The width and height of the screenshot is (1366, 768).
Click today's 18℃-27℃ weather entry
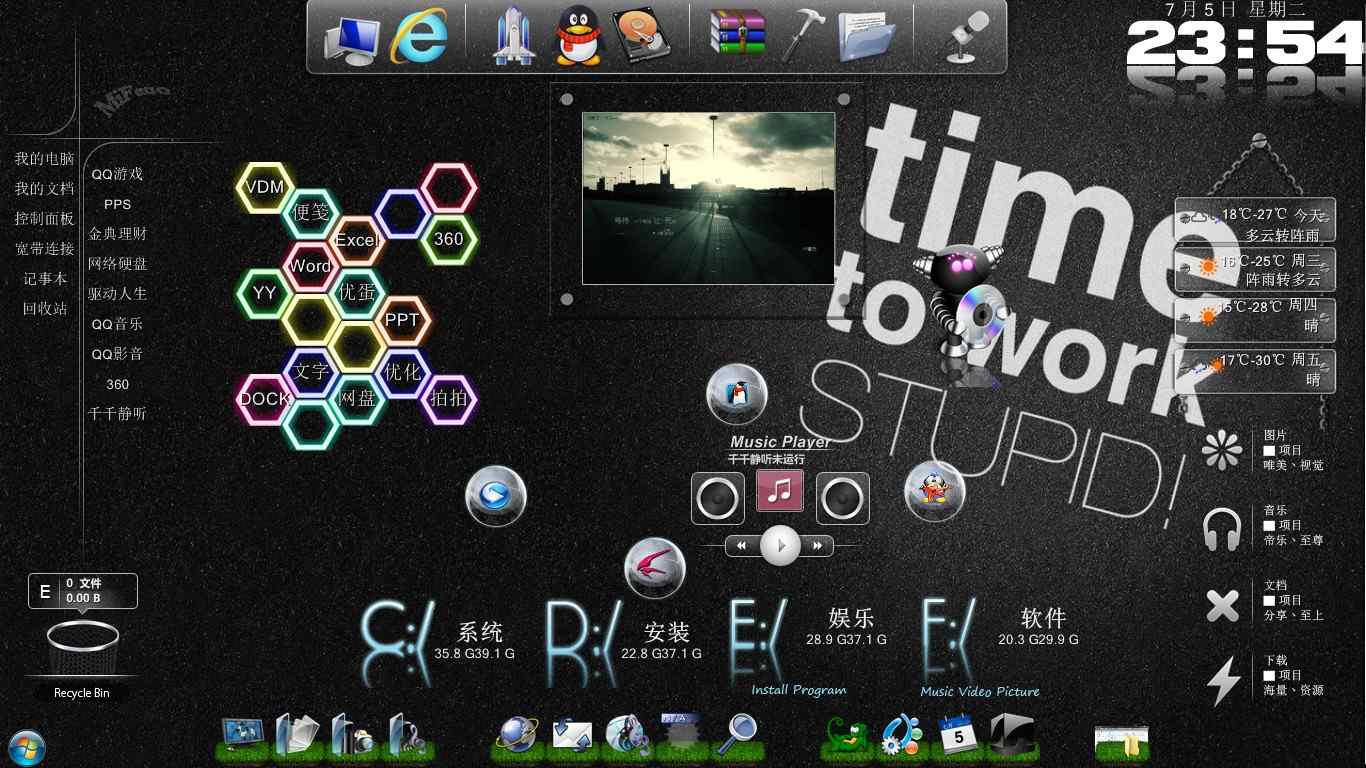point(1255,220)
